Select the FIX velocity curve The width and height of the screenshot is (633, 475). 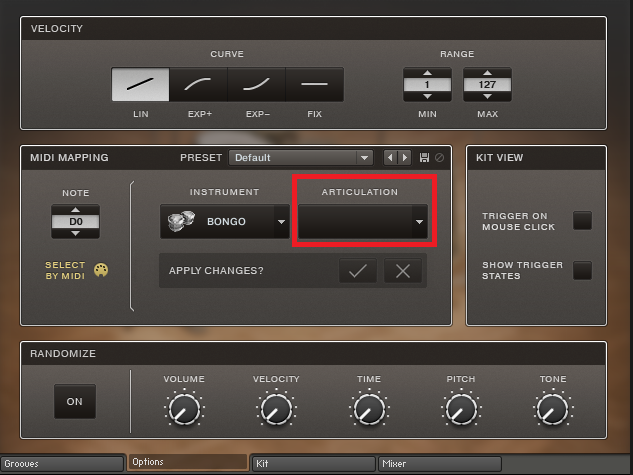pos(314,84)
